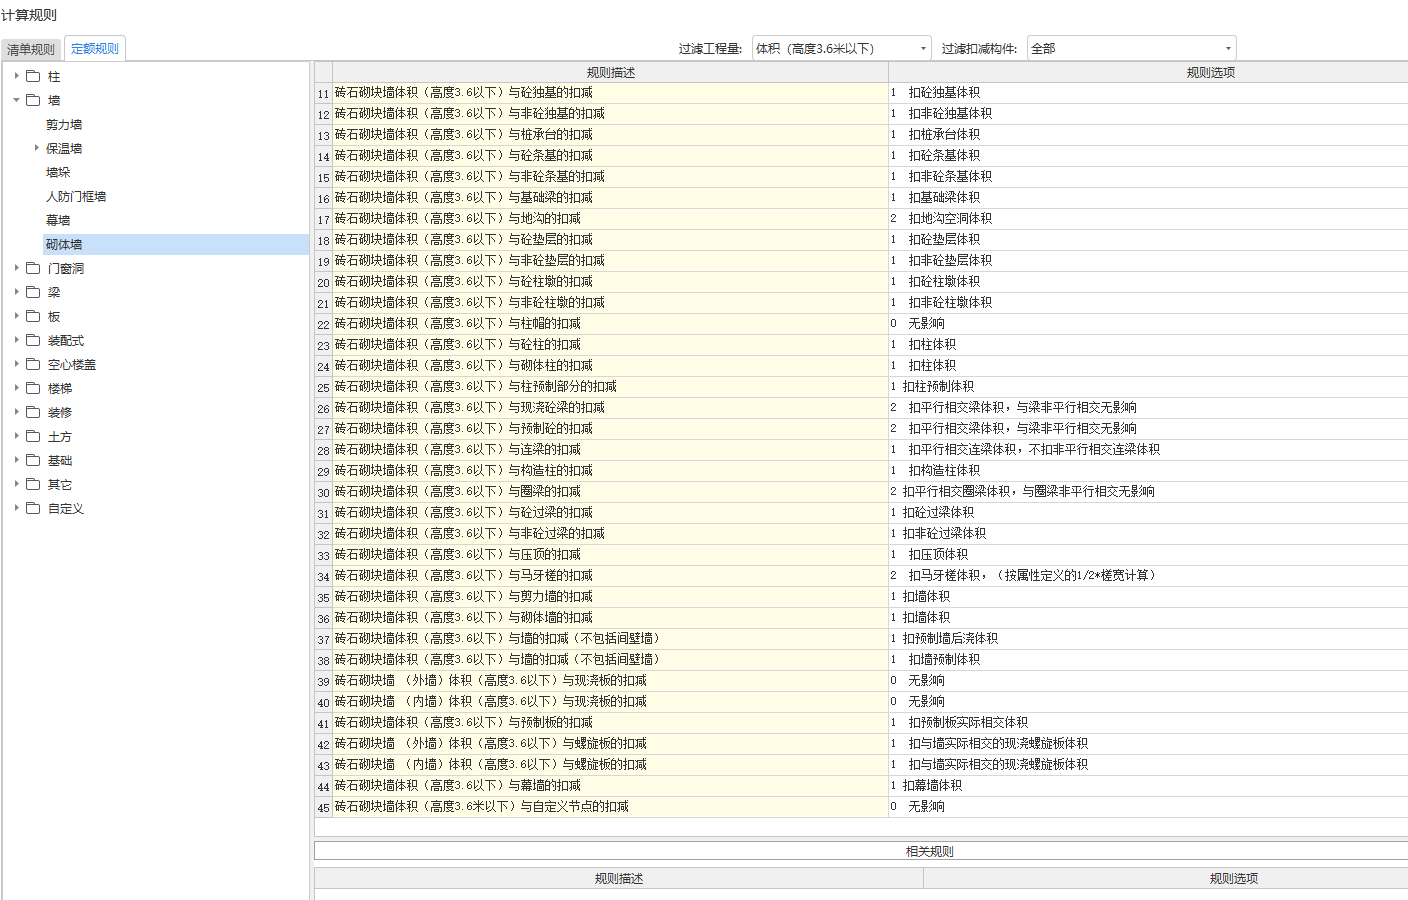Click the 装修 folder icon
Screen dimensions: 1408x900
33,412
